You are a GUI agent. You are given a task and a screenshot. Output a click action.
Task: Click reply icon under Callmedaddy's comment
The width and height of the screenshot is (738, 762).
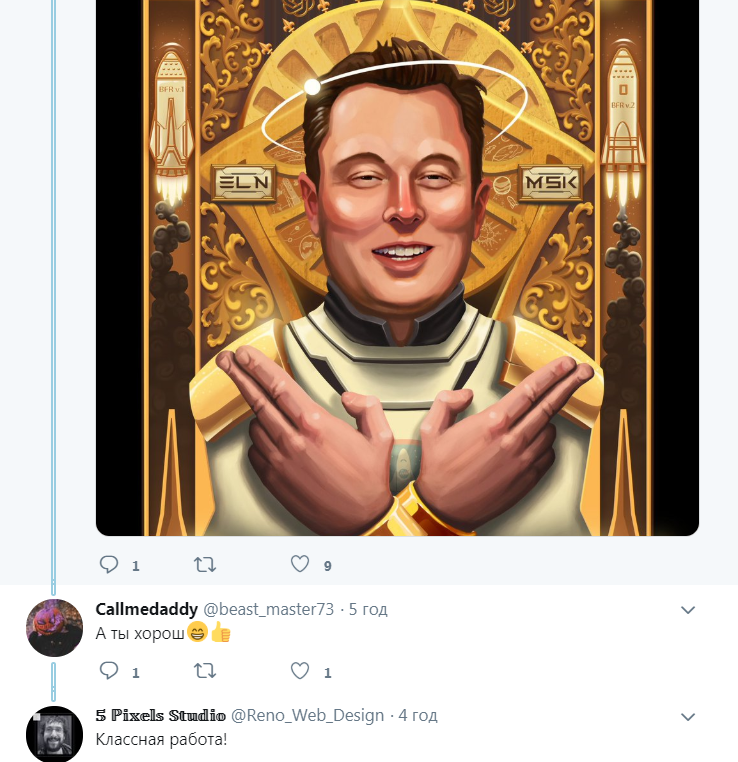pyautogui.click(x=109, y=671)
